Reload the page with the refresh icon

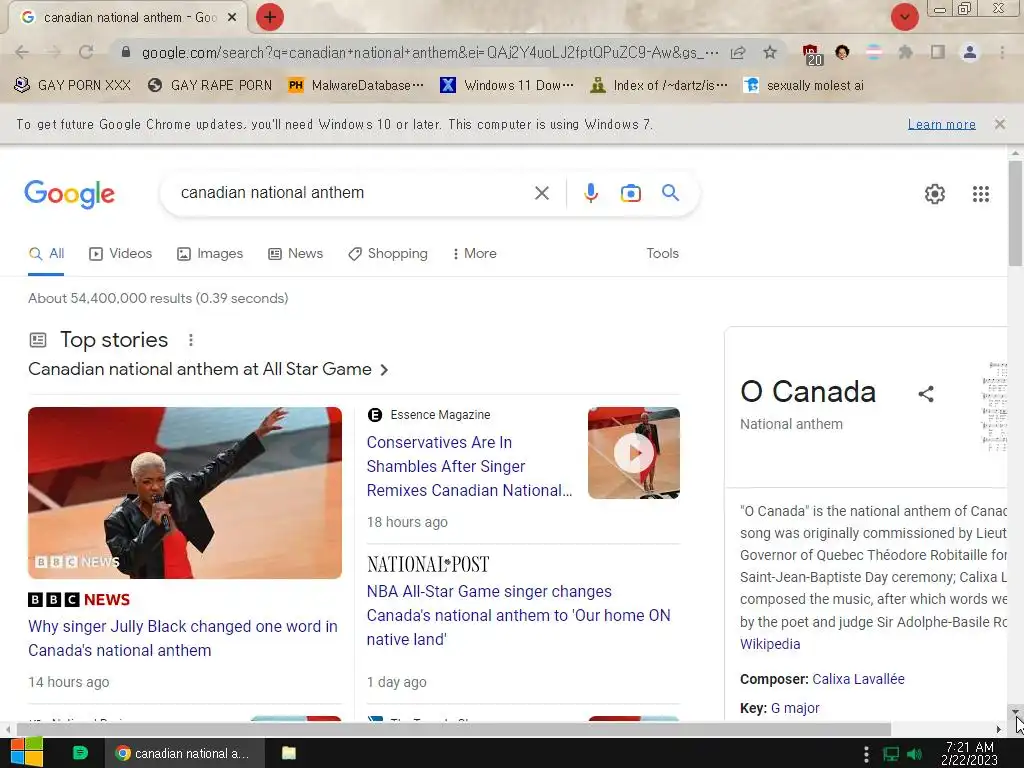pyautogui.click(x=86, y=52)
